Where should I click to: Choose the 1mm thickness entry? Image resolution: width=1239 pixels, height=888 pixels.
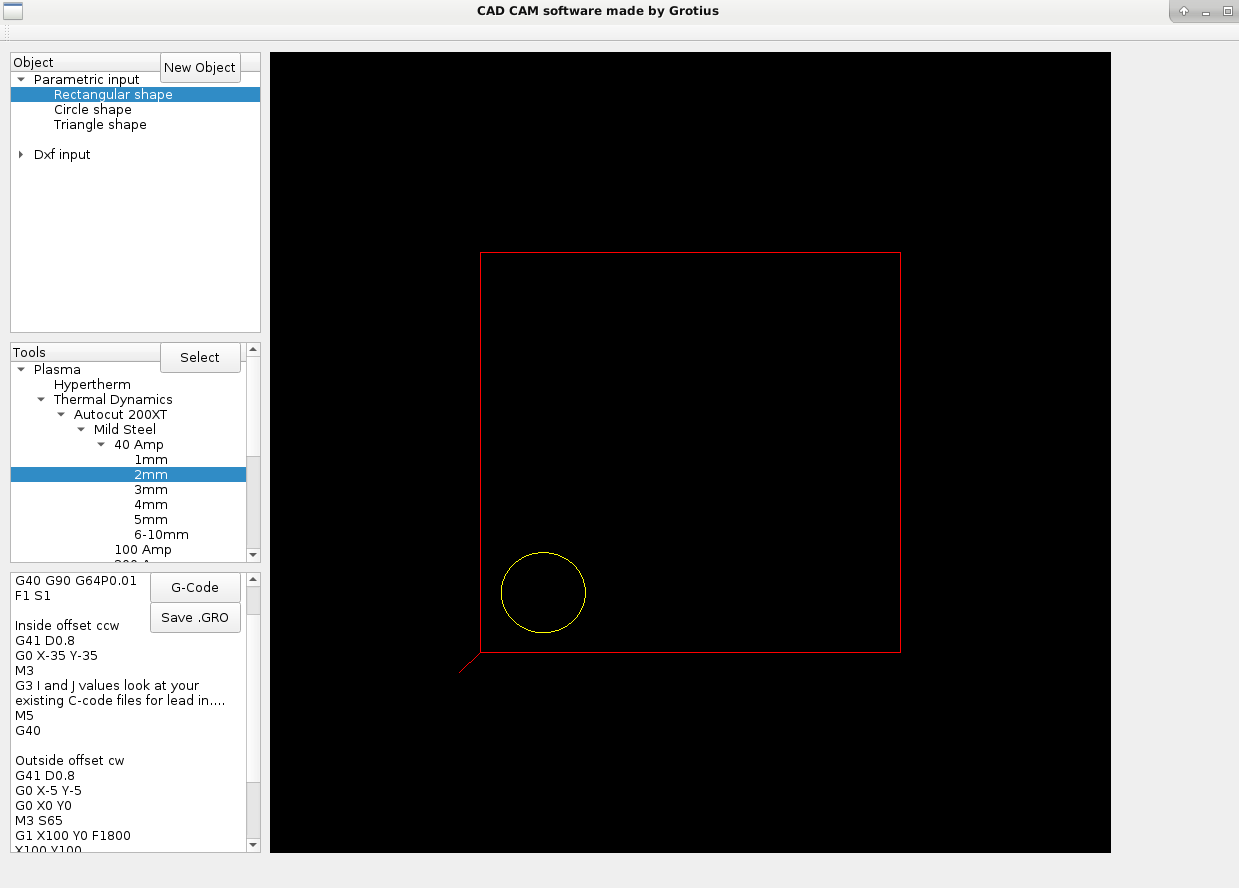click(151, 459)
